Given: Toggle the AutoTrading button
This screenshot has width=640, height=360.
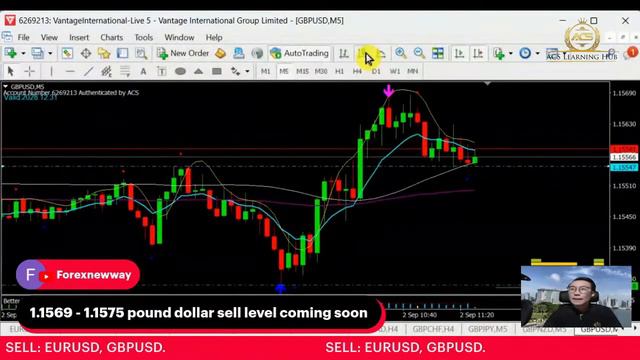Looking at the screenshot, I should (x=300, y=53).
